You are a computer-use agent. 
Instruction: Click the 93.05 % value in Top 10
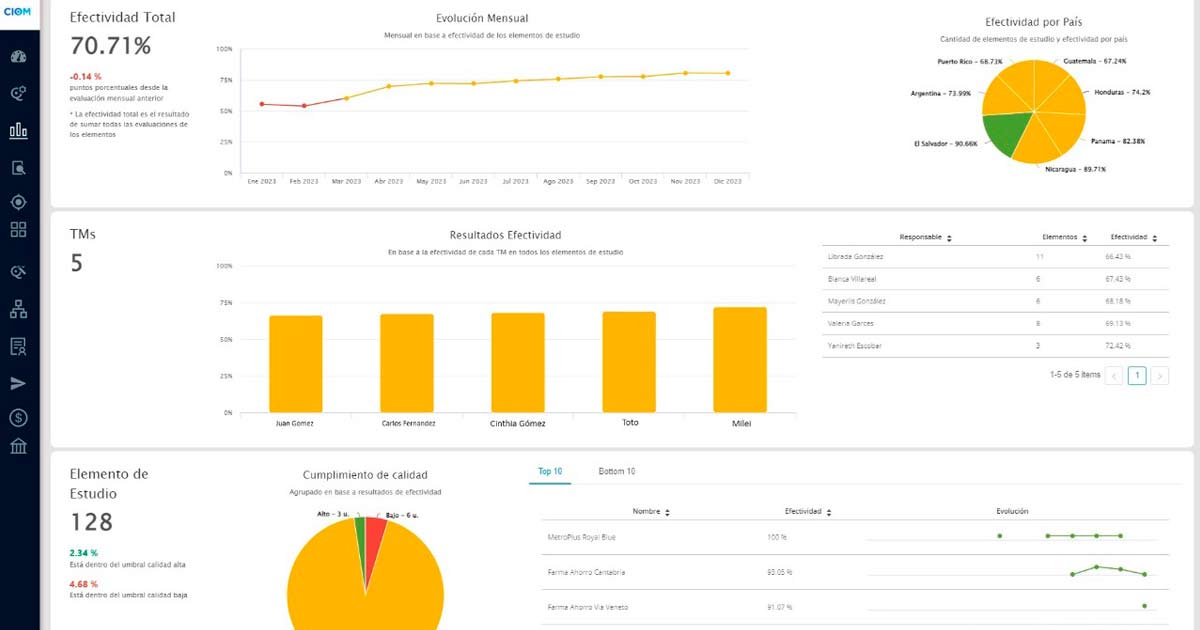pyautogui.click(x=780, y=572)
